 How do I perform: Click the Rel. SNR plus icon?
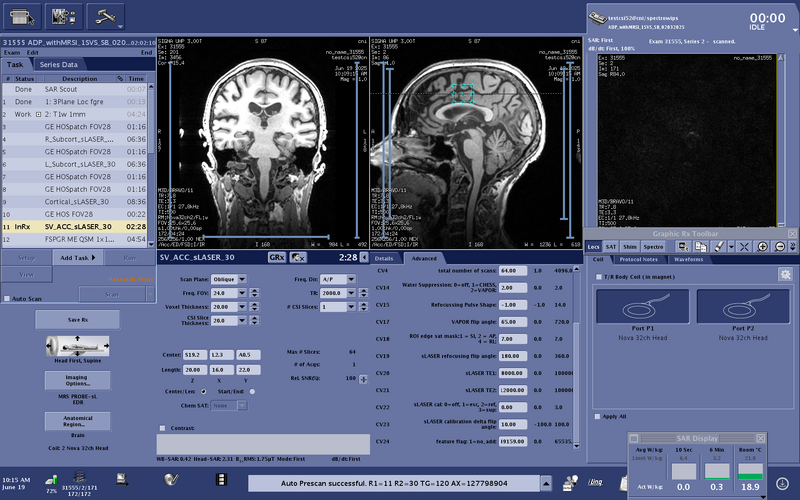click(363, 379)
